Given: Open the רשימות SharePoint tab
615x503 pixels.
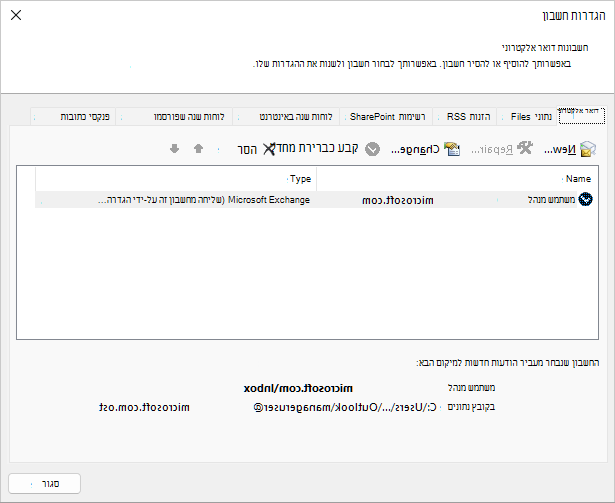Looking at the screenshot, I should click(386, 117).
